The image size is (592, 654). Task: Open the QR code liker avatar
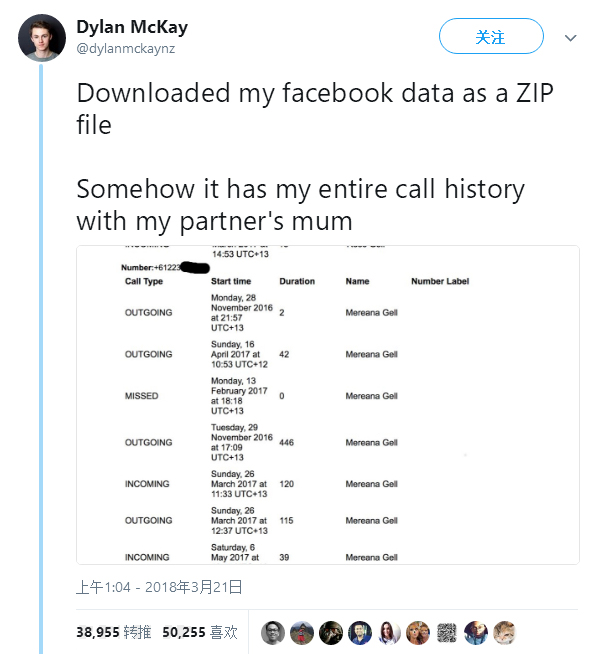pos(447,633)
